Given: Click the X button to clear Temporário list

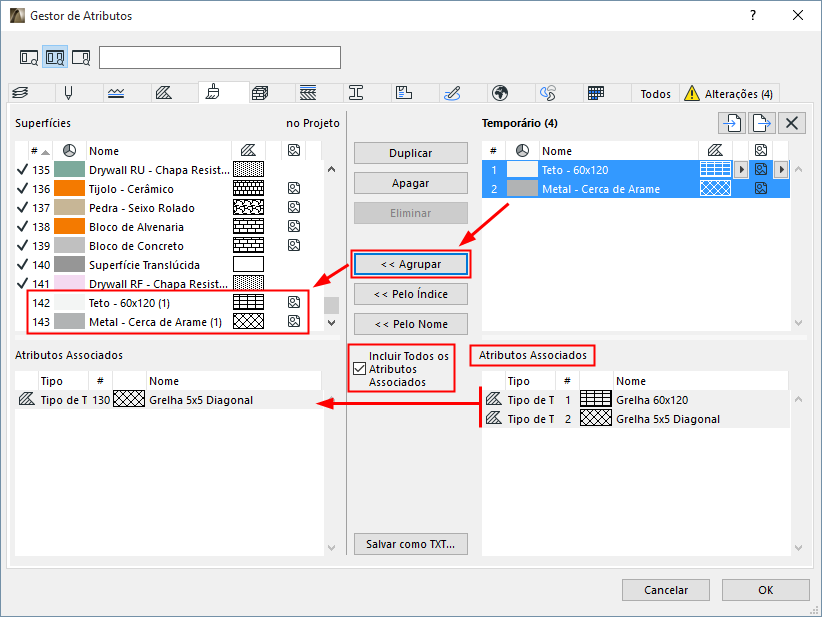Looking at the screenshot, I should pos(792,123).
